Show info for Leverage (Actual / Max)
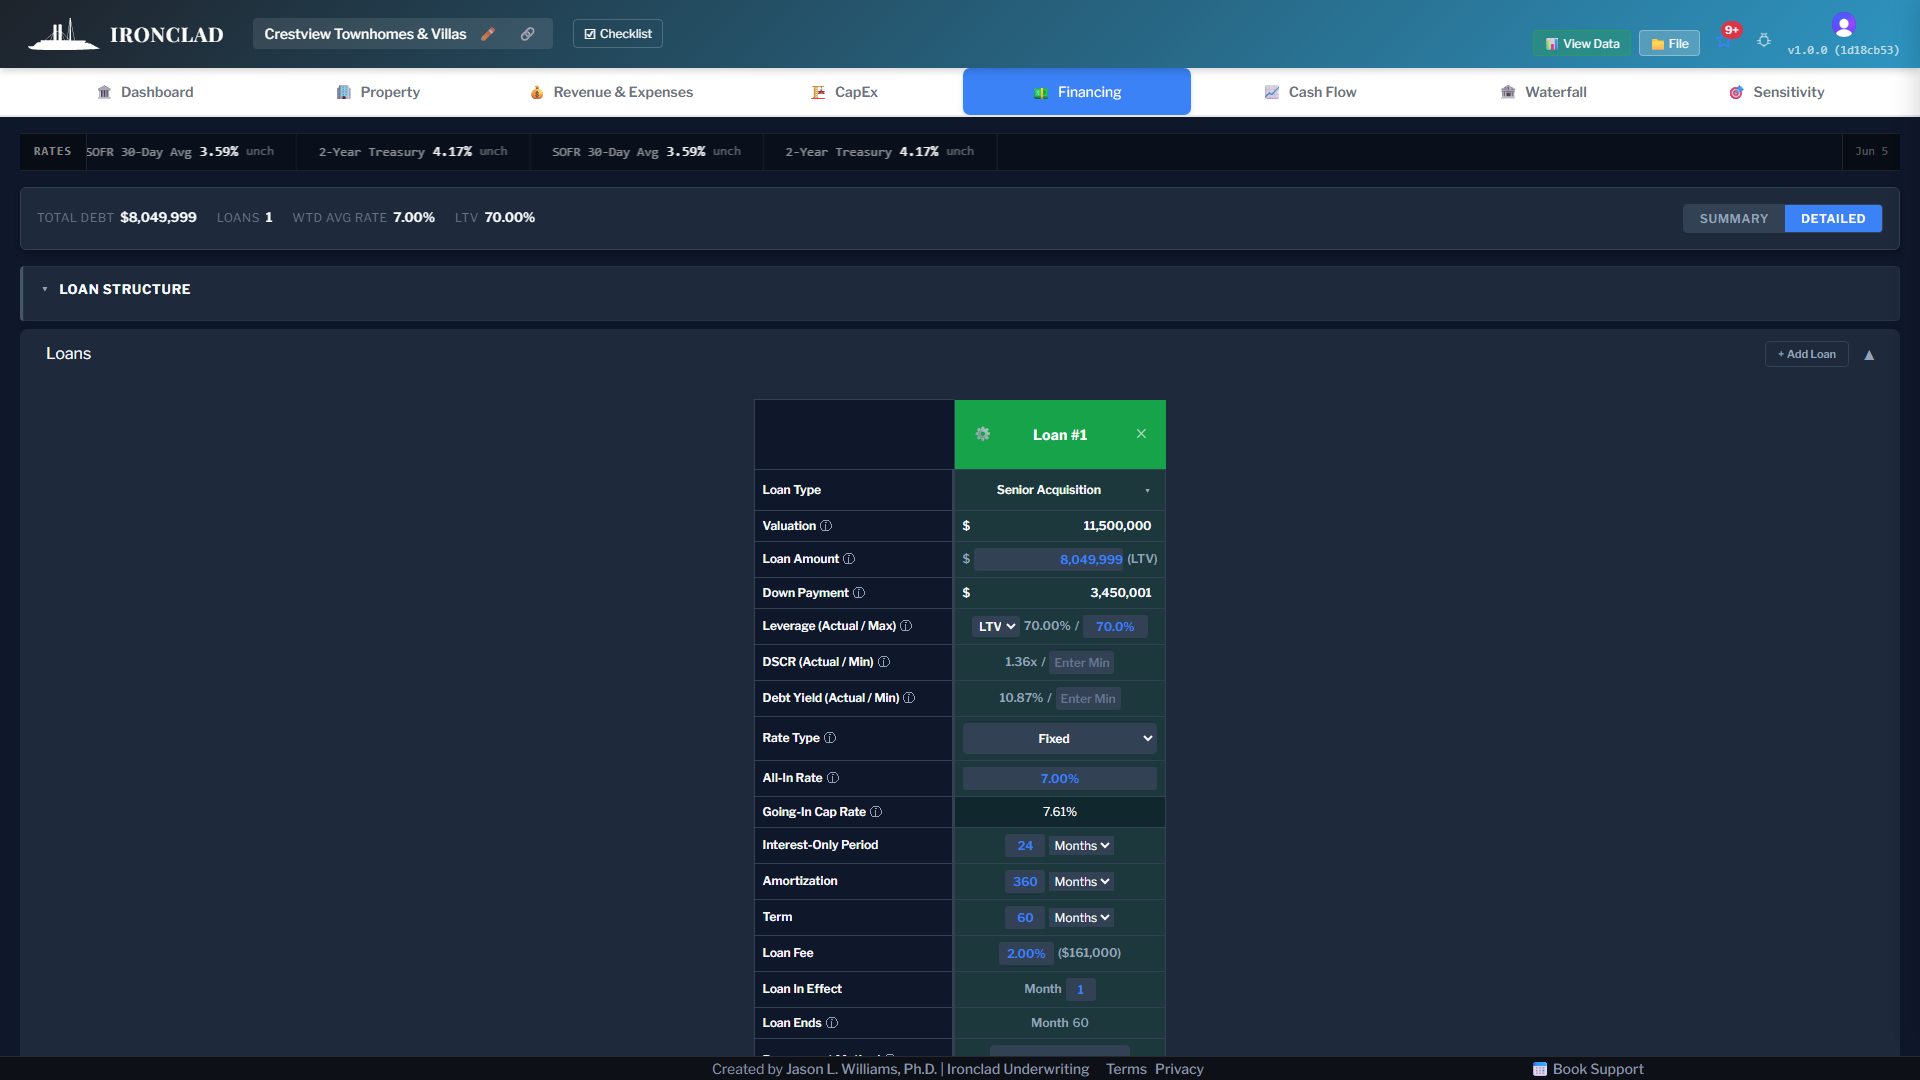 906,626
